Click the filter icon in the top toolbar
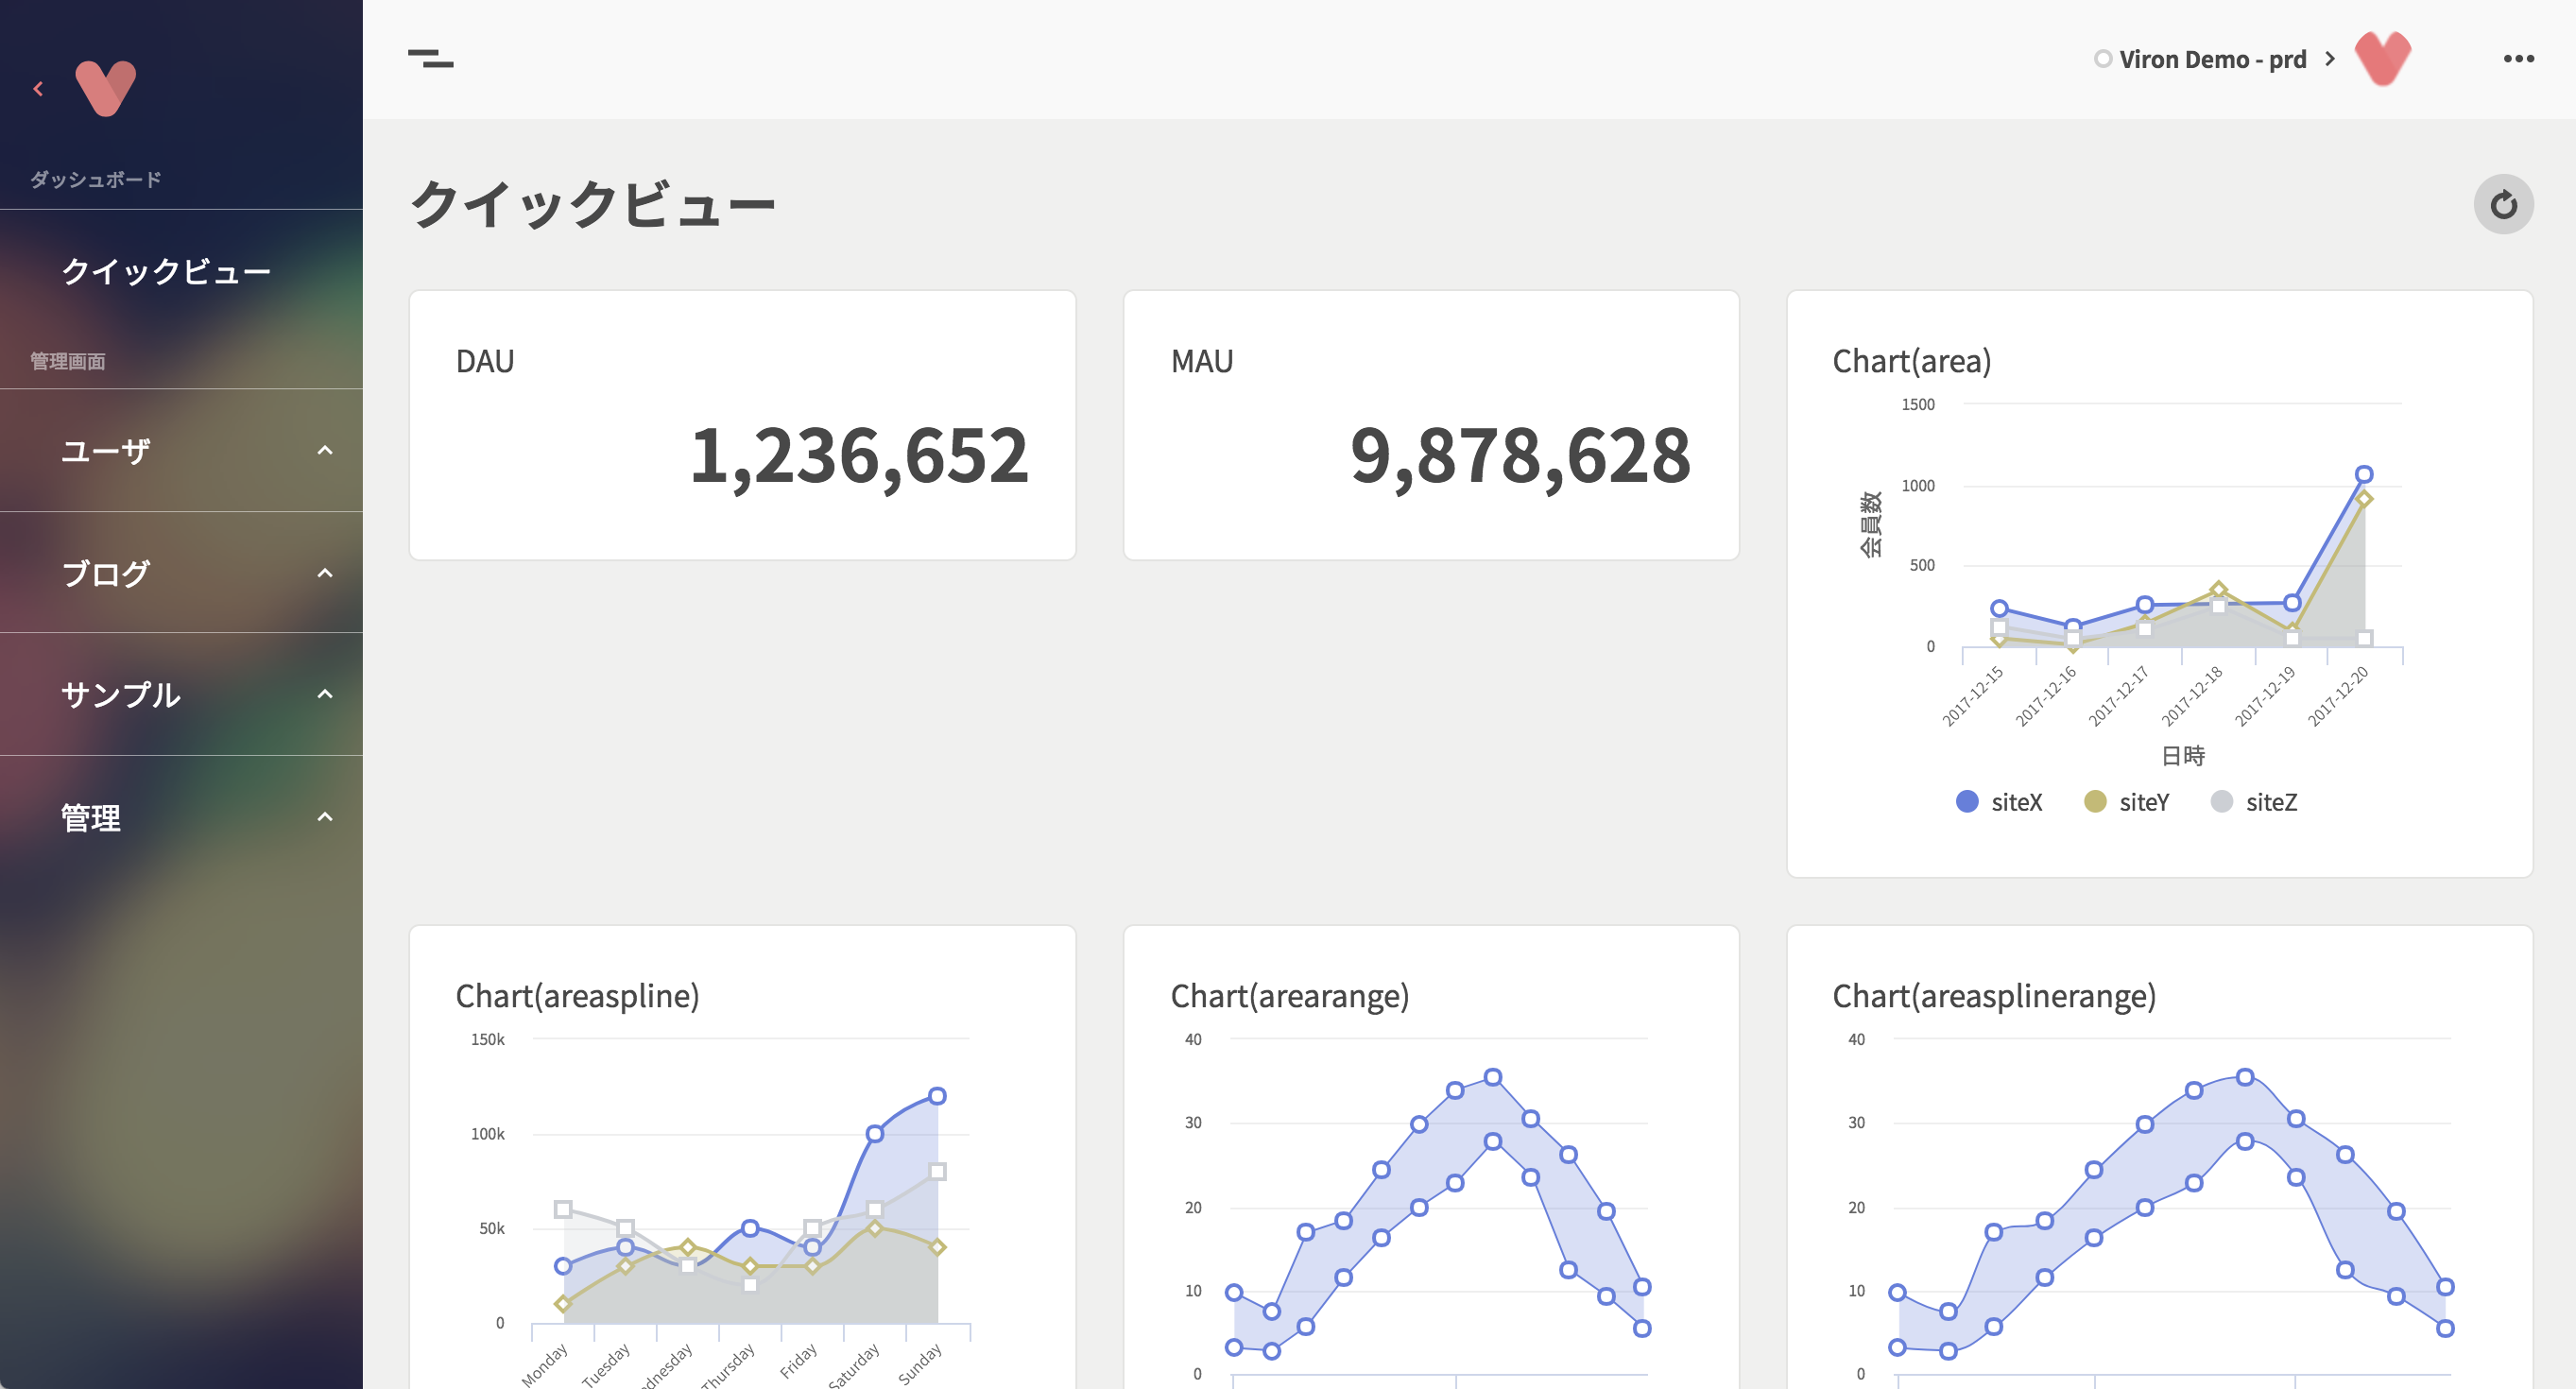Screen dimensions: 2576x1389 433,58
